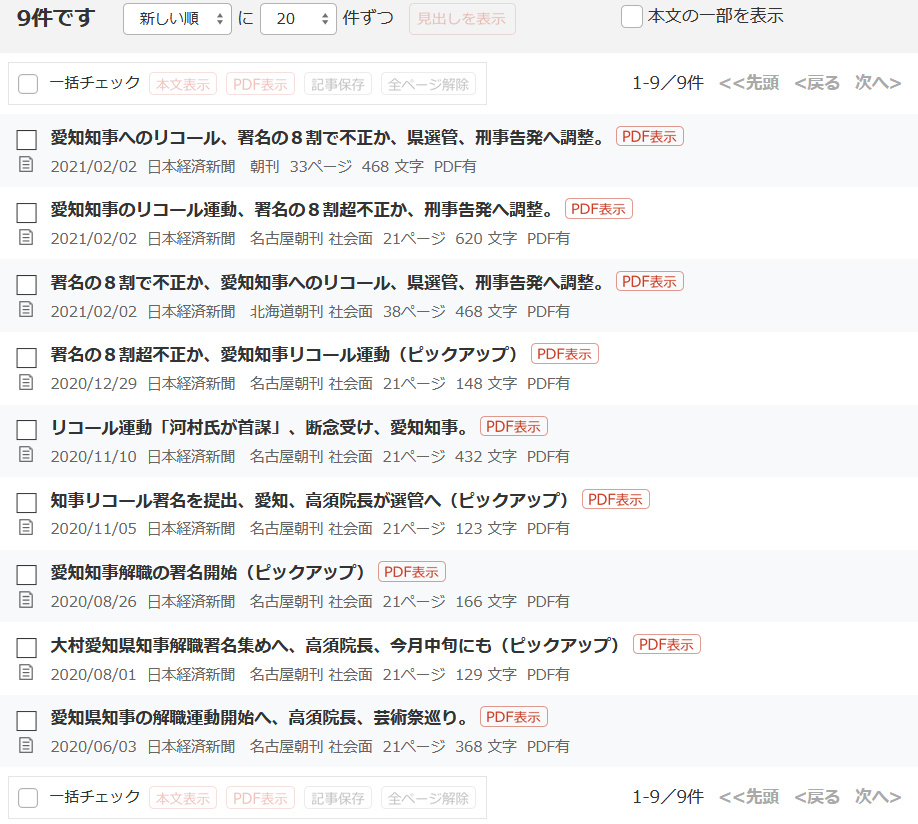This screenshot has height=824, width=918.
Task: Click the bottom 全ページ解除 button
Action: click(x=428, y=798)
